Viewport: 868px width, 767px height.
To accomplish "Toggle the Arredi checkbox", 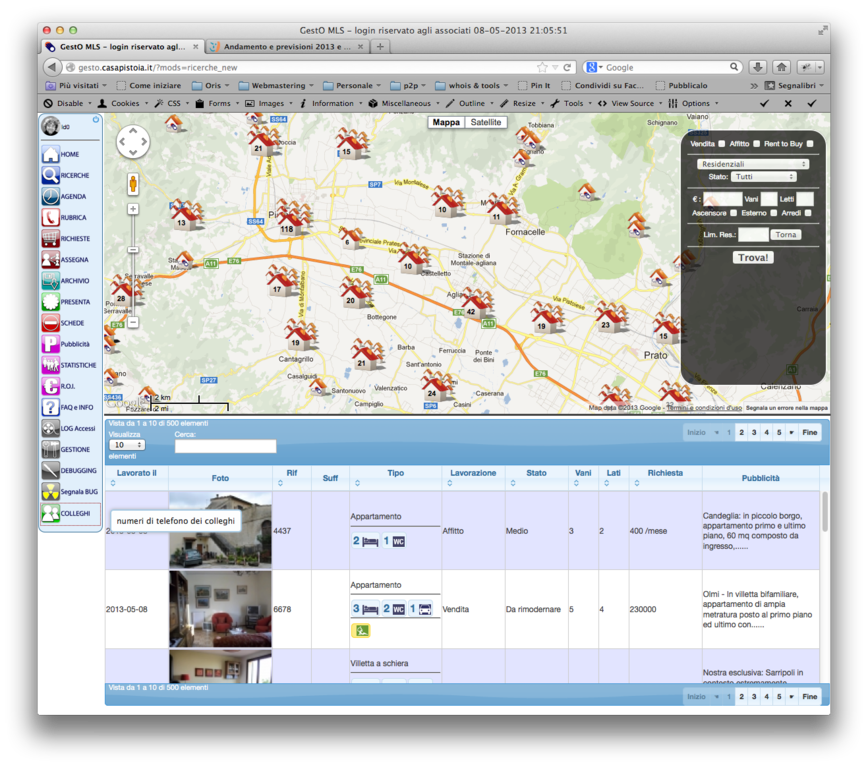I will (x=808, y=213).
